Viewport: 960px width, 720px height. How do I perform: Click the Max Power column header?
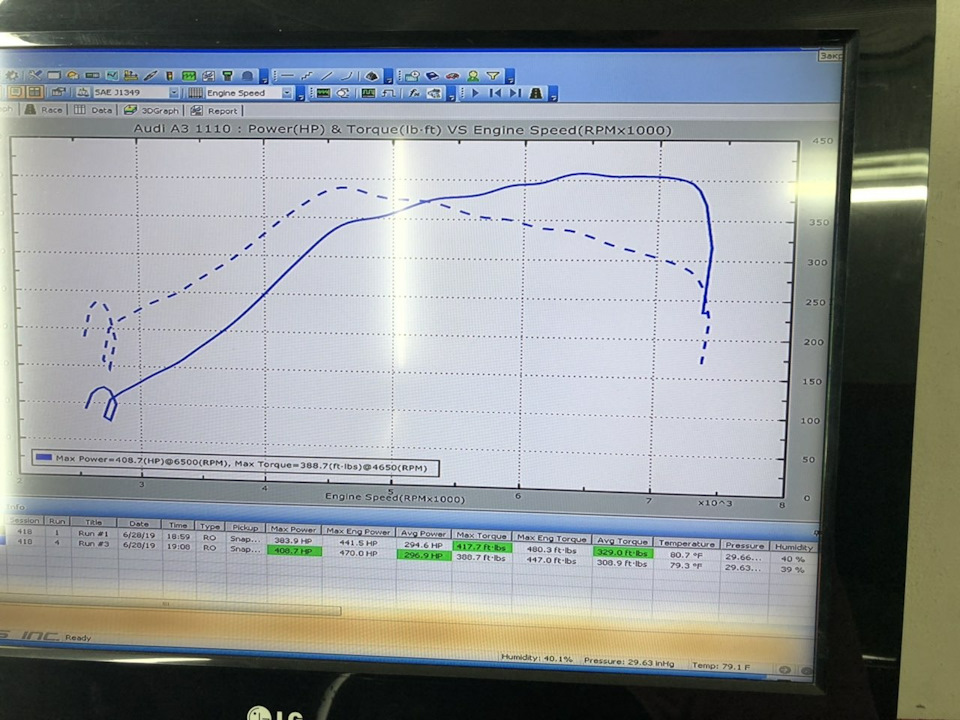[293, 530]
